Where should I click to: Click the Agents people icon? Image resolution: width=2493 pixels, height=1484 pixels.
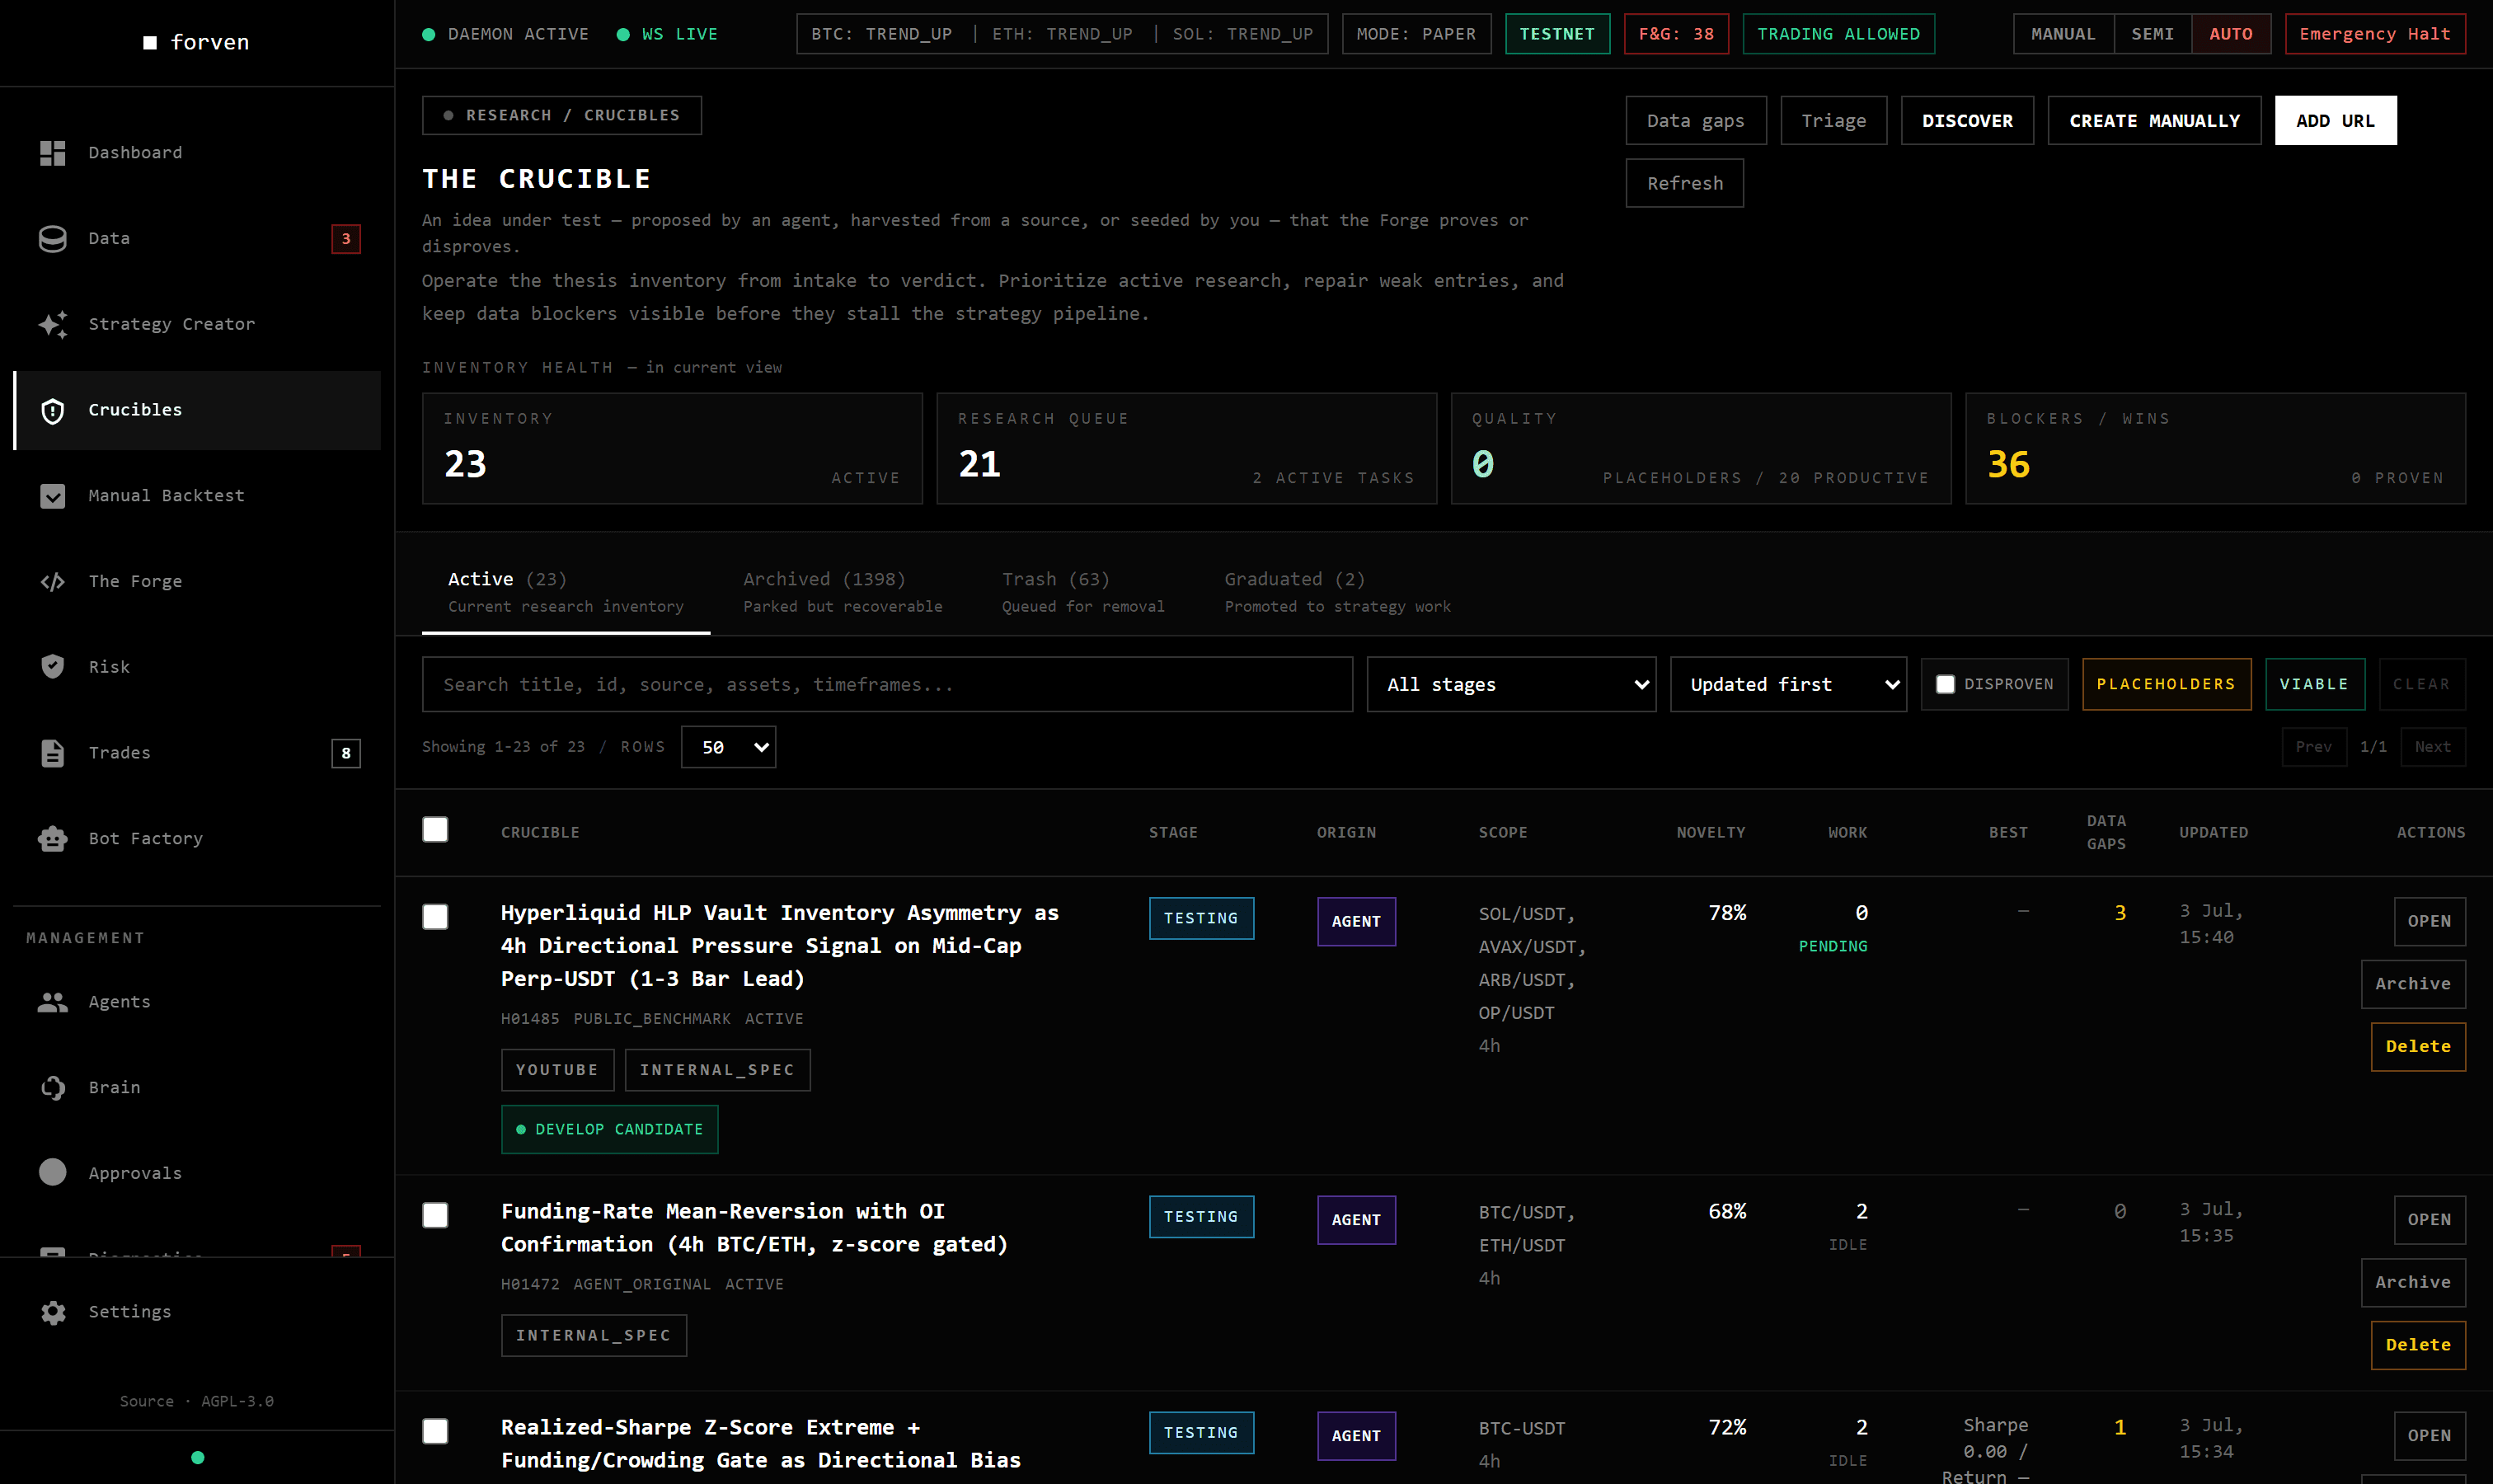(52, 1002)
